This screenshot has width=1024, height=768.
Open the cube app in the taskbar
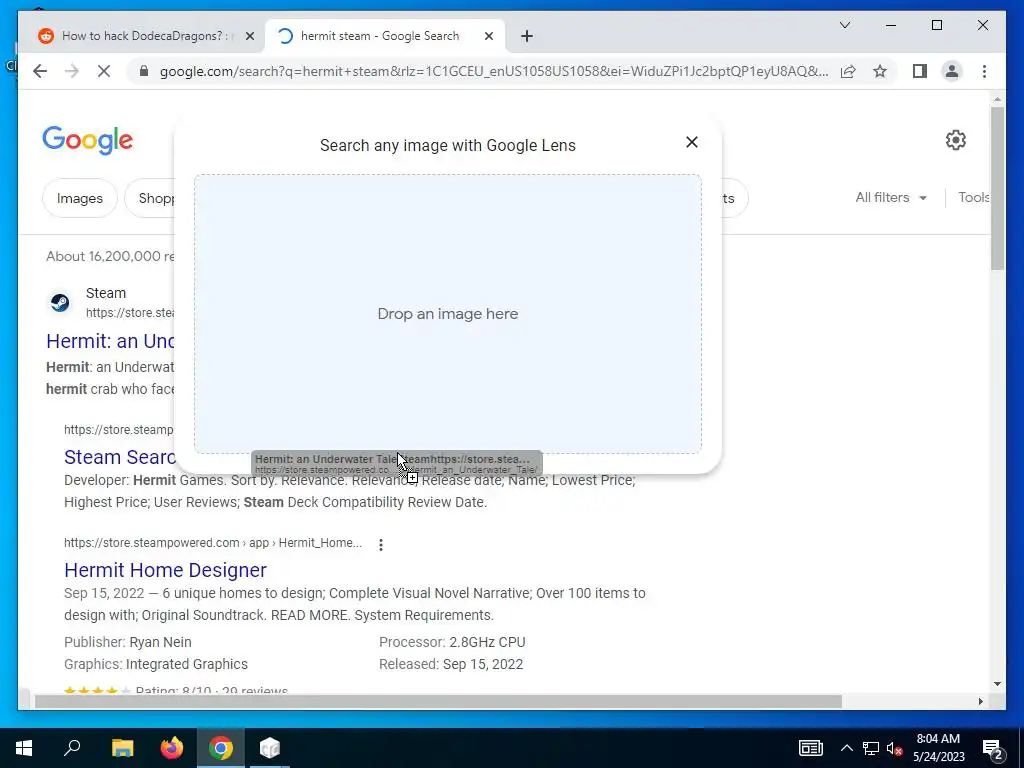pyautogui.click(x=270, y=748)
